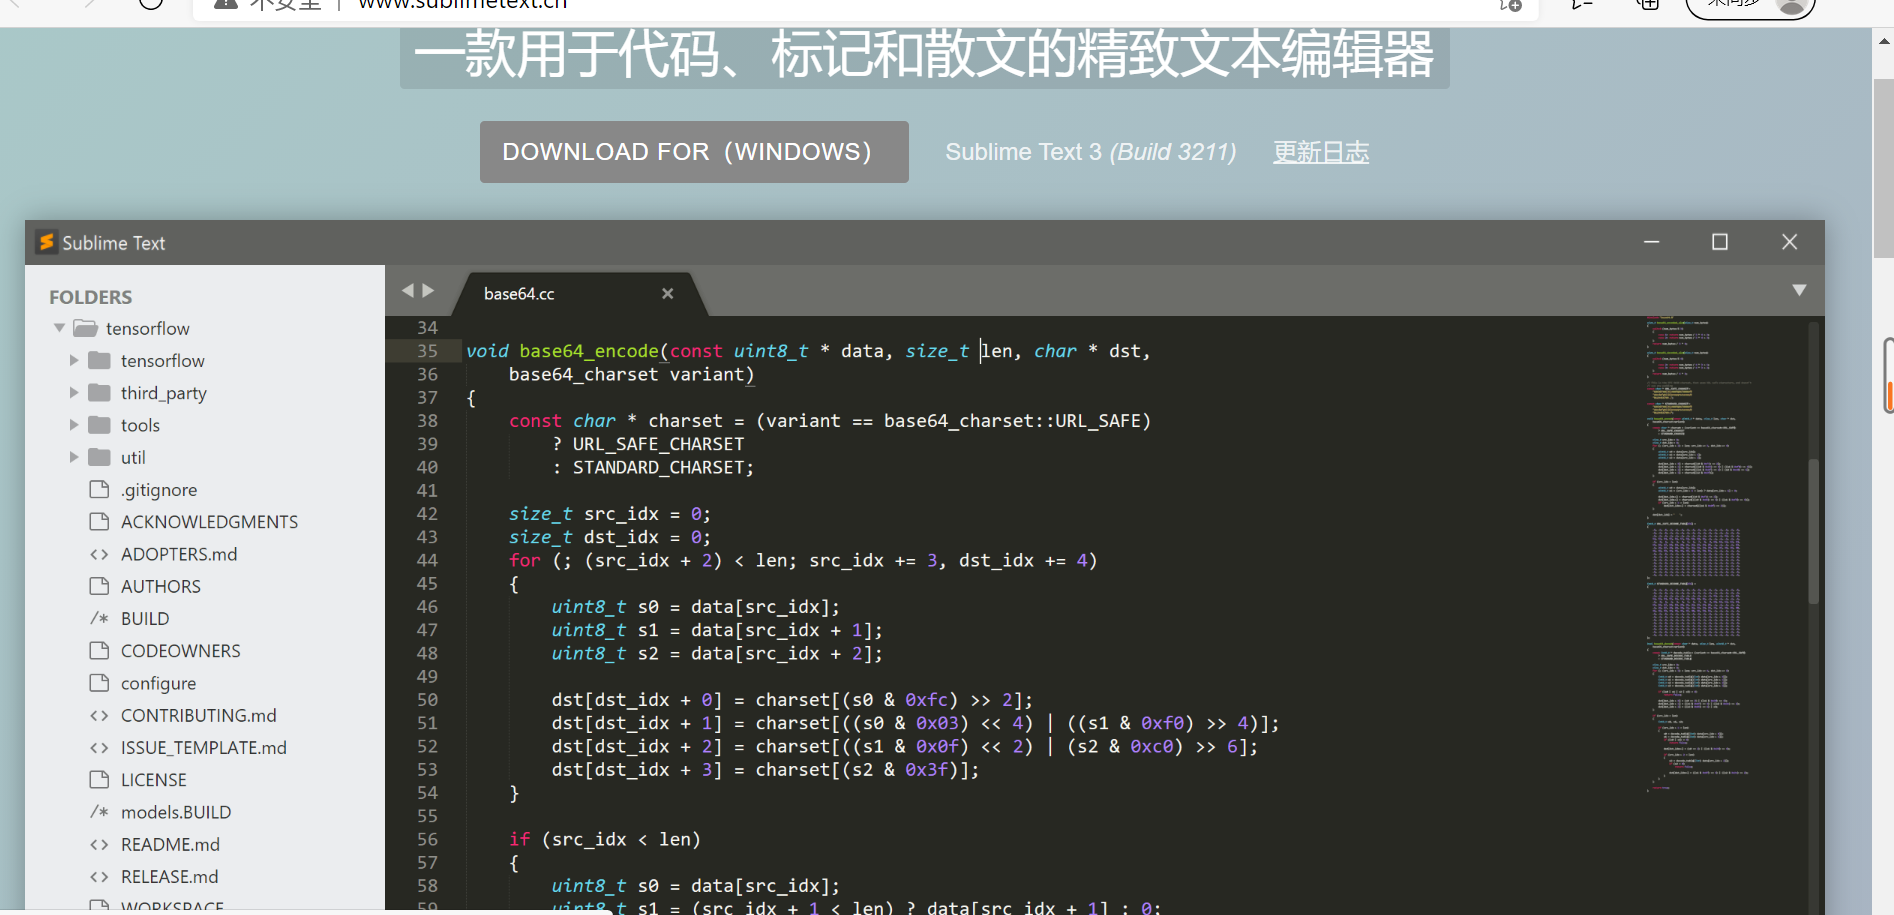Expand the nested tensorflow subfolder
This screenshot has width=1894, height=915.
[x=74, y=360]
